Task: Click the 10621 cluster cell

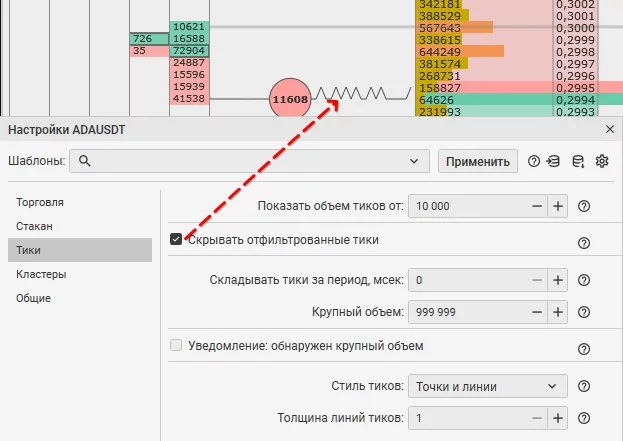Action: [x=189, y=27]
